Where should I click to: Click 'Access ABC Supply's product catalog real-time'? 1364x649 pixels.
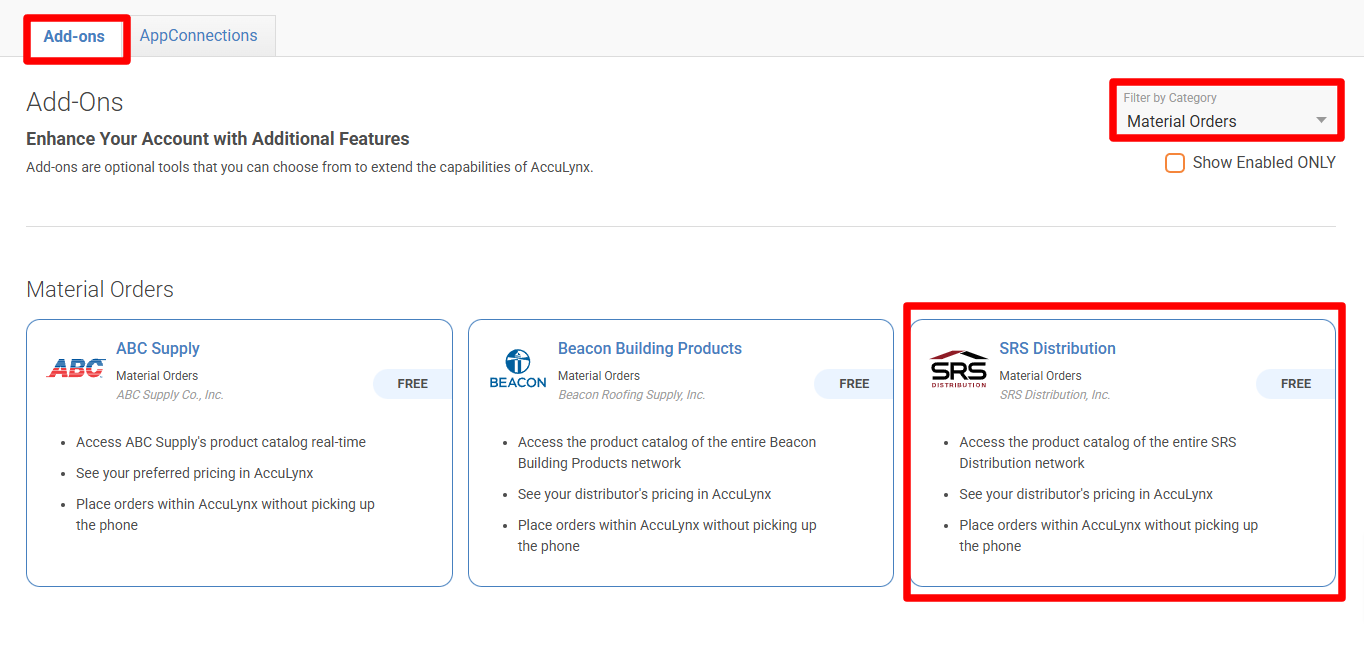(221, 442)
